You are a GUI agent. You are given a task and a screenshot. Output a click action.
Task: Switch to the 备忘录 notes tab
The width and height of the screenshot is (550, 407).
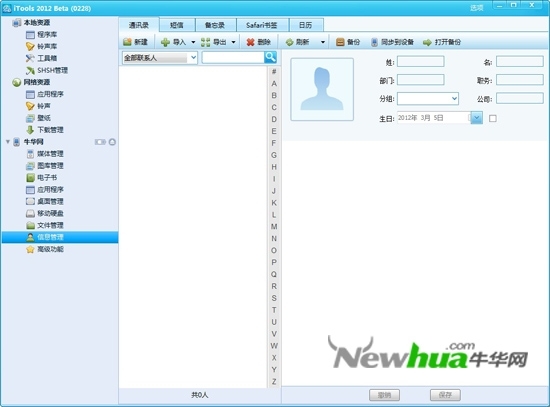click(215, 25)
